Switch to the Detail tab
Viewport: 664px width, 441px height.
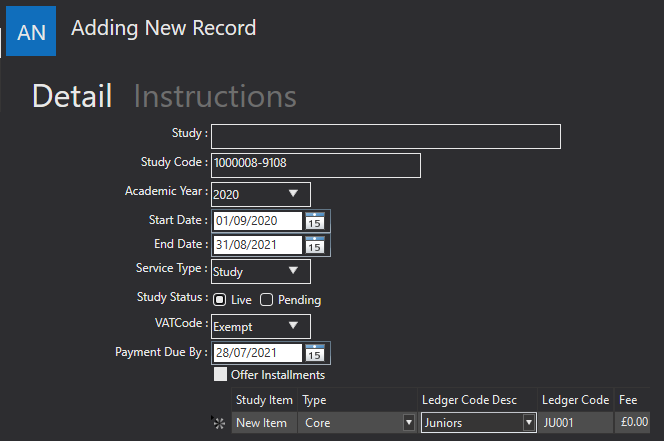point(72,96)
